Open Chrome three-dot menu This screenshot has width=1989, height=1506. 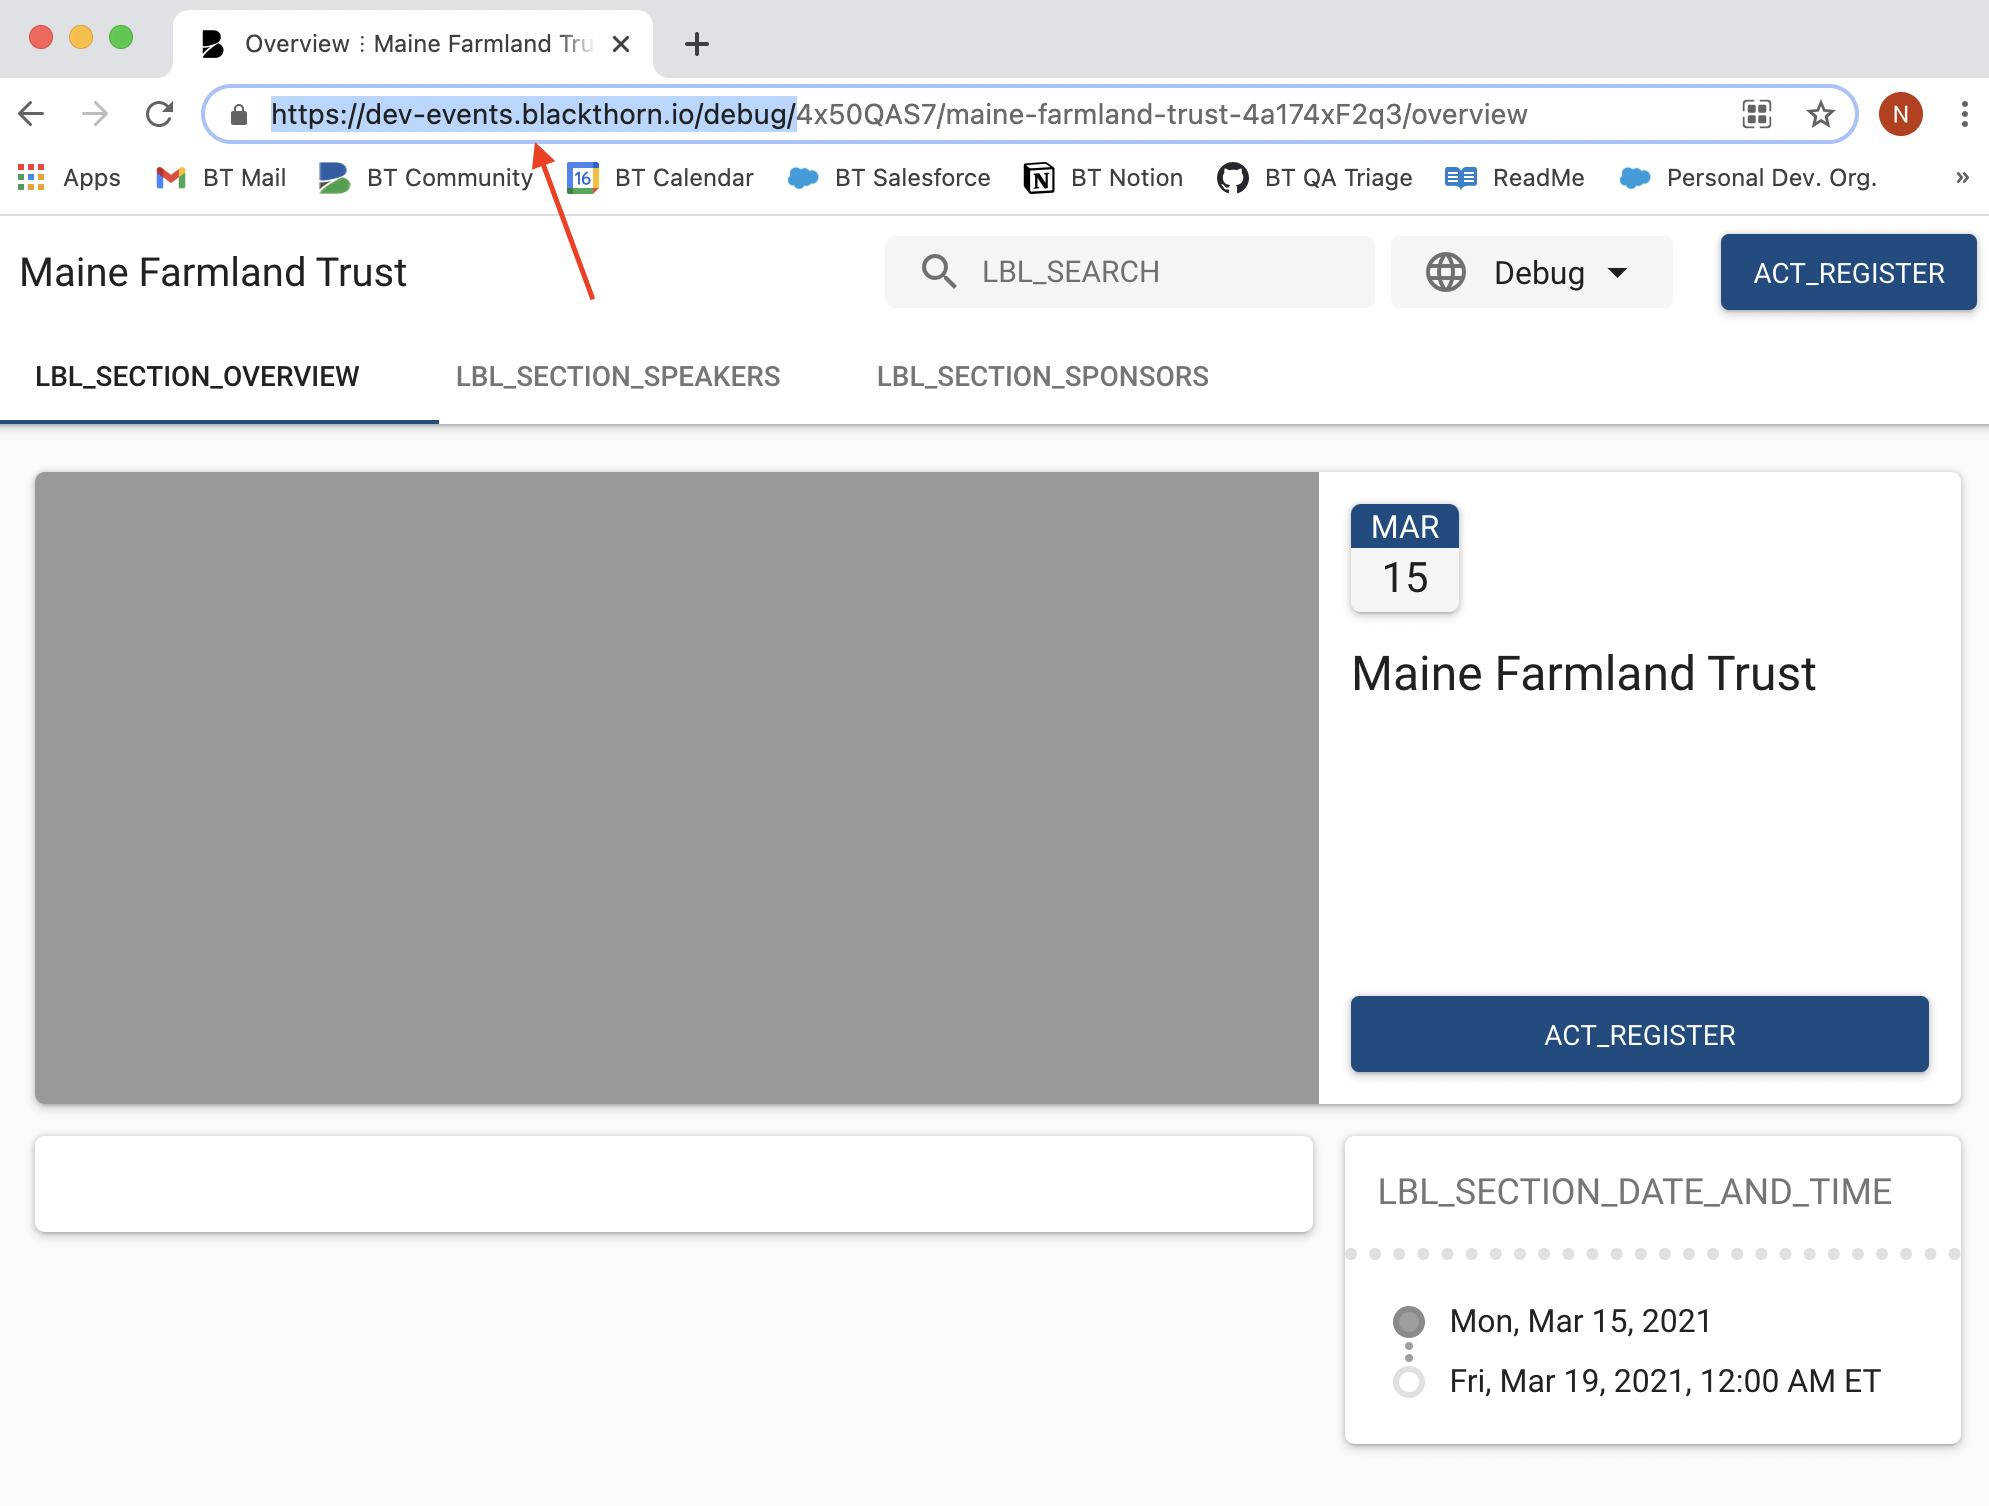click(x=1965, y=114)
